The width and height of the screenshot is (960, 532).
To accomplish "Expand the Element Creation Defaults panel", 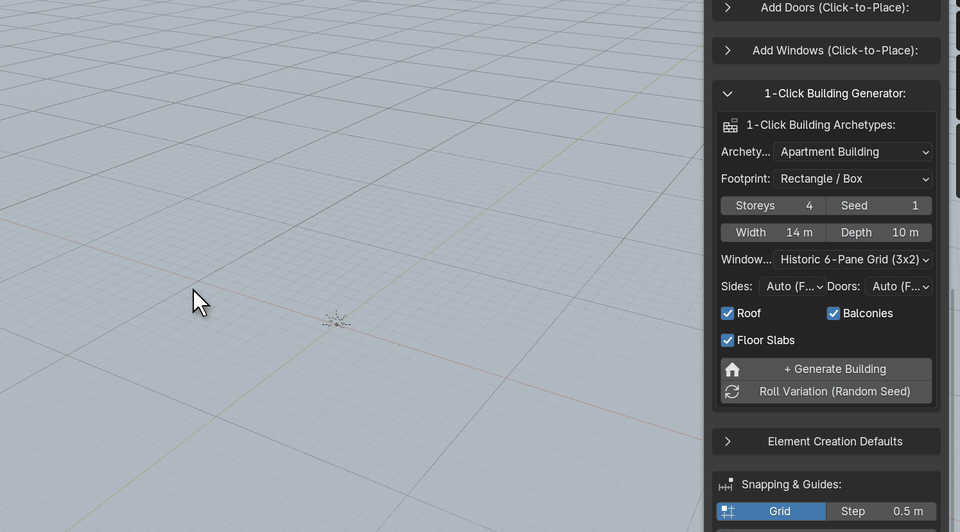I will coord(826,441).
